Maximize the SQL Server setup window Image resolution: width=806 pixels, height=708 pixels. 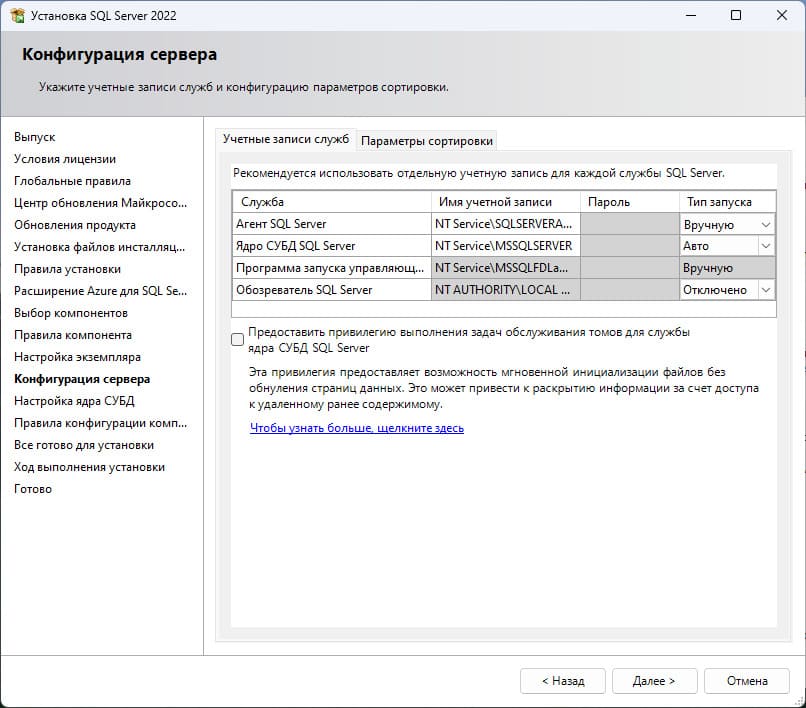(736, 15)
